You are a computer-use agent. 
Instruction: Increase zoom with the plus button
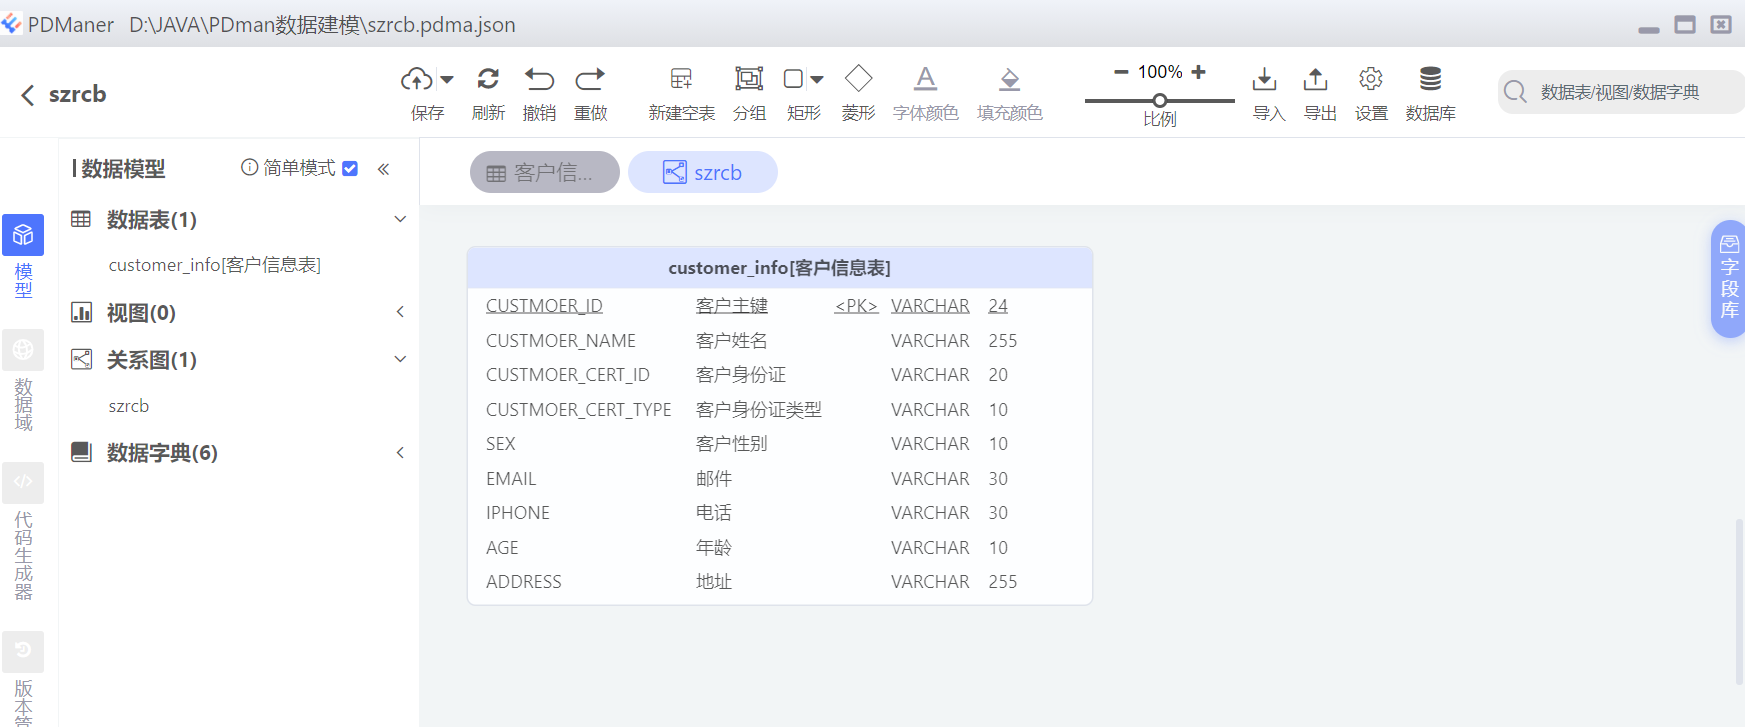tap(1198, 72)
